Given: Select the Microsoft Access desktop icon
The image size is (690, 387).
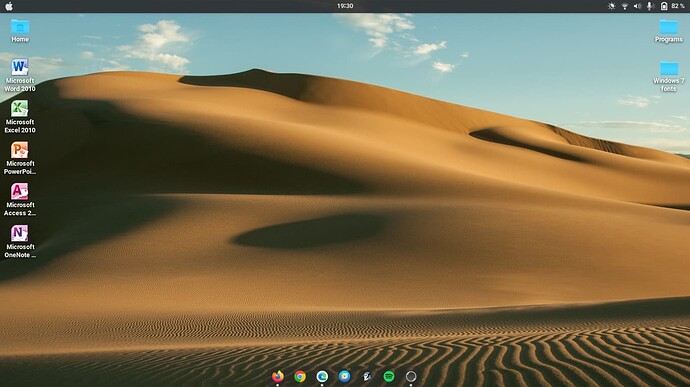Looking at the screenshot, I should pos(20,199).
